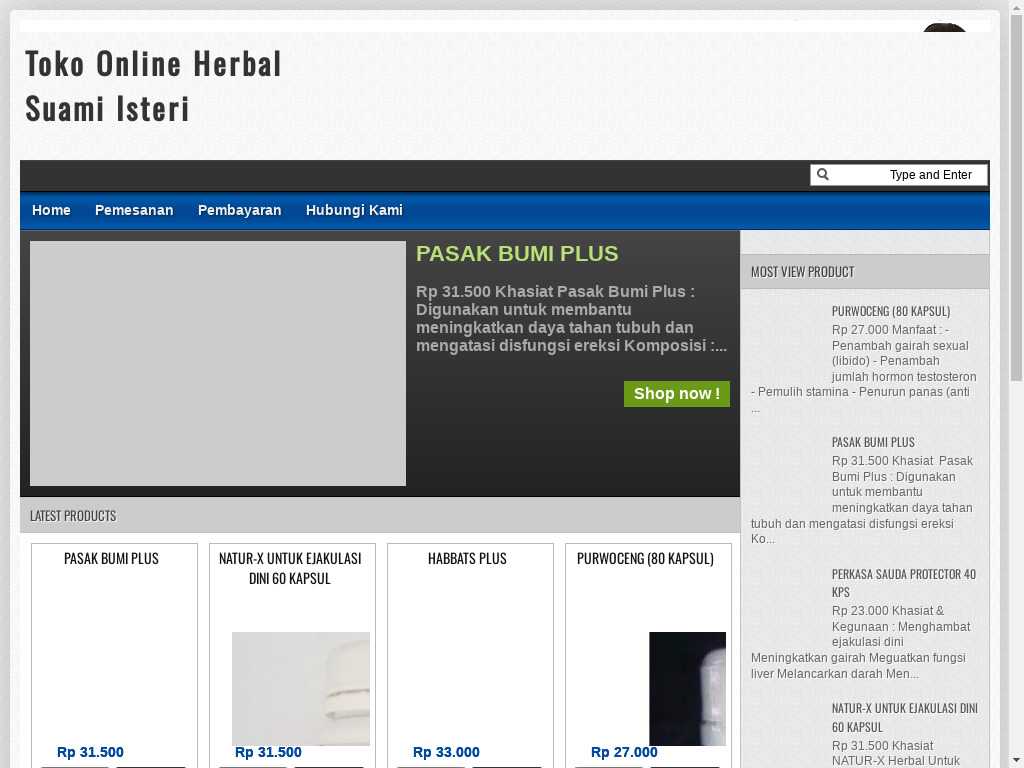This screenshot has height=768, width=1024.
Task: Open the PASAK BUMI PLUS featured heading
Action: coord(517,253)
